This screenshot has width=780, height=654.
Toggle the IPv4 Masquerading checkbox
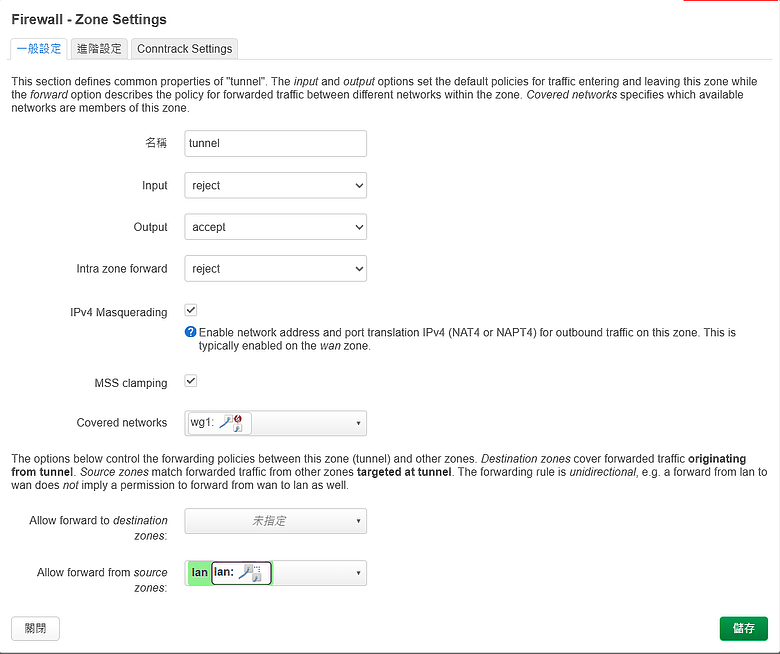(x=191, y=310)
